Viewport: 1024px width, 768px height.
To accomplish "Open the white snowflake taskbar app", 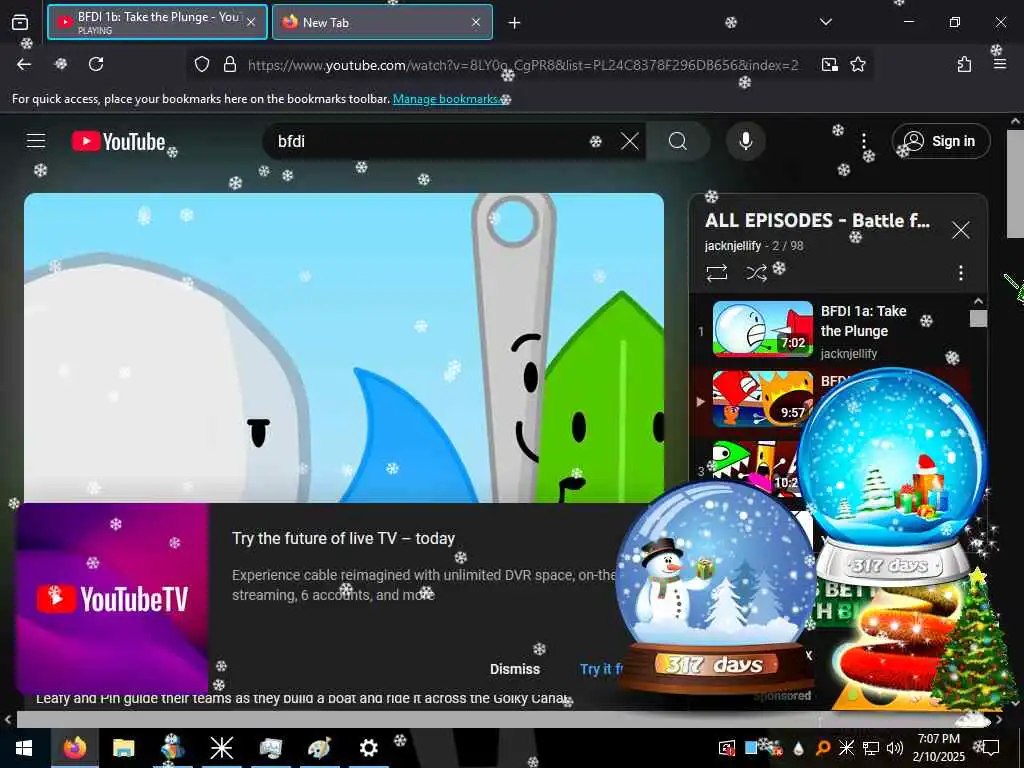I will (x=221, y=748).
